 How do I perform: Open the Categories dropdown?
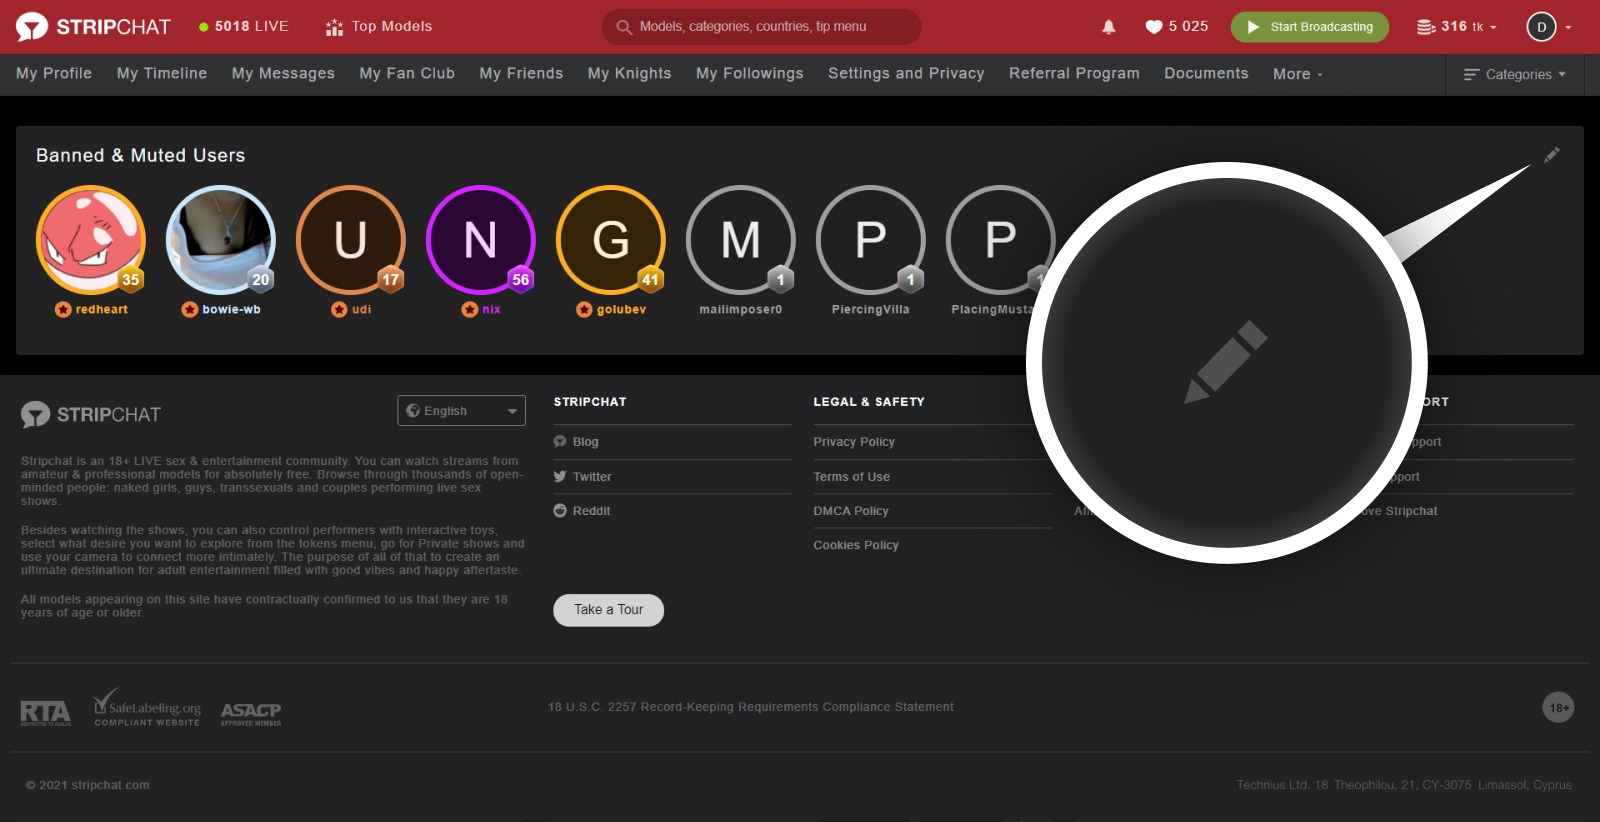tap(1515, 74)
